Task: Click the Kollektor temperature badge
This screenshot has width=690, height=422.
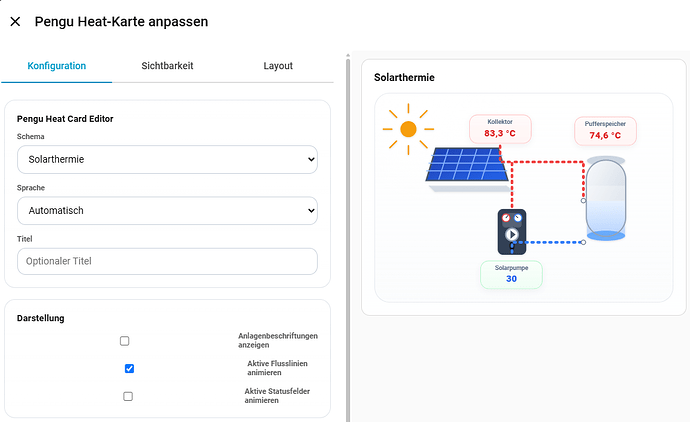Action: [500, 129]
